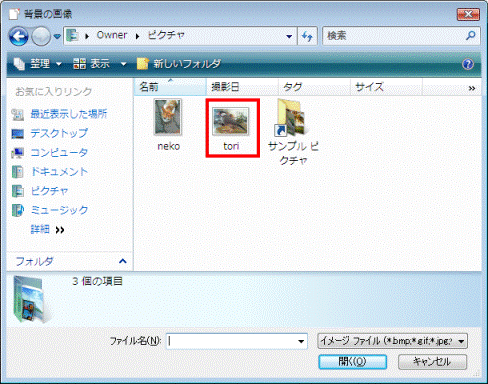
Task: Select the tori bird image thumbnail
Action: (x=231, y=121)
